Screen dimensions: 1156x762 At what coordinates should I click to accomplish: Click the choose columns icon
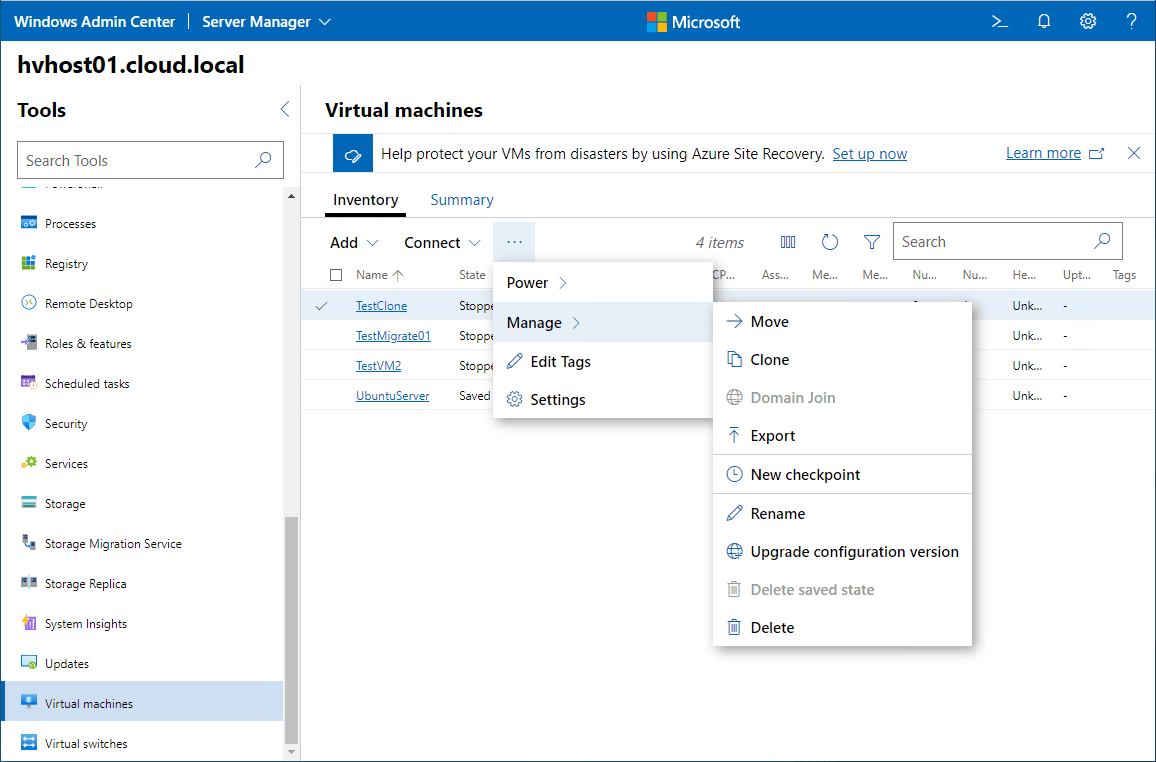(x=788, y=242)
